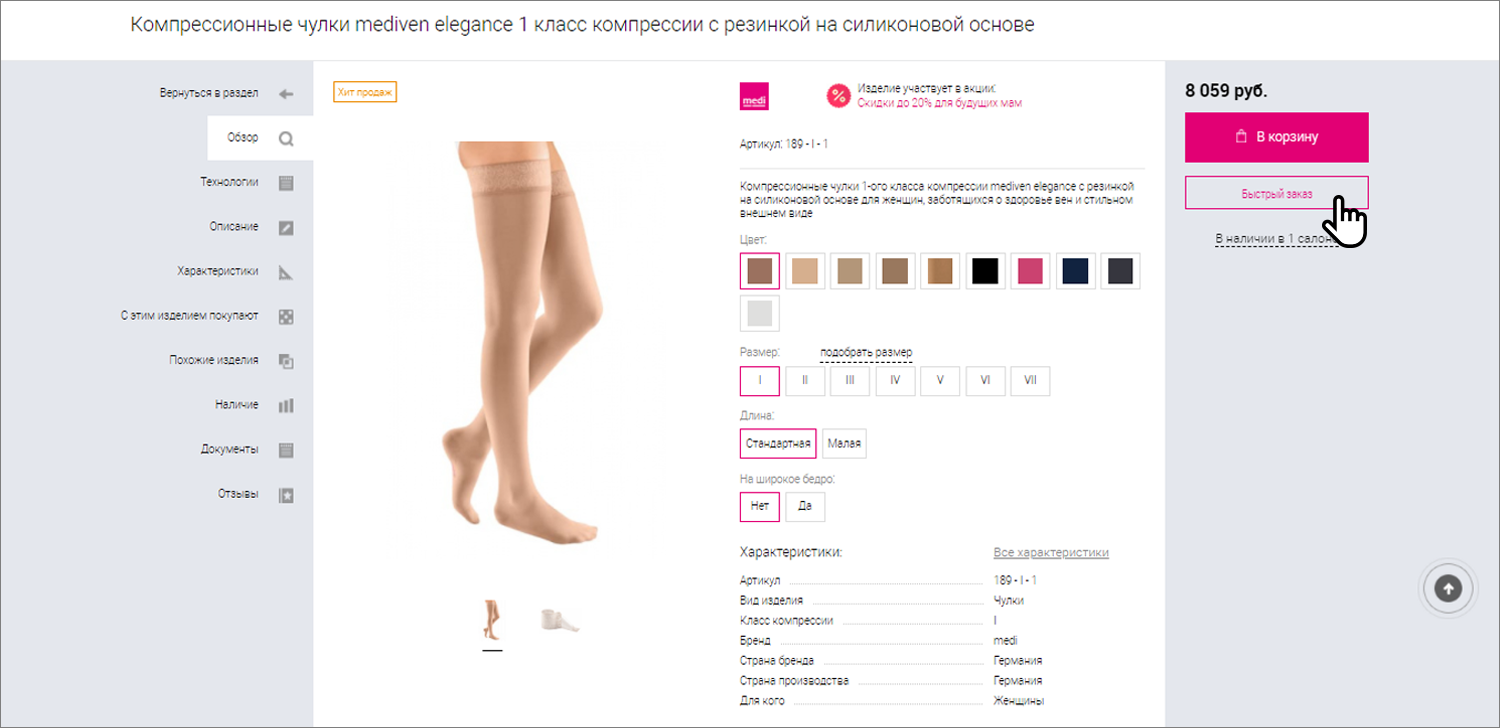Screen dimensions: 1500x728
Task: Open Все характеристики link
Action: [1051, 552]
